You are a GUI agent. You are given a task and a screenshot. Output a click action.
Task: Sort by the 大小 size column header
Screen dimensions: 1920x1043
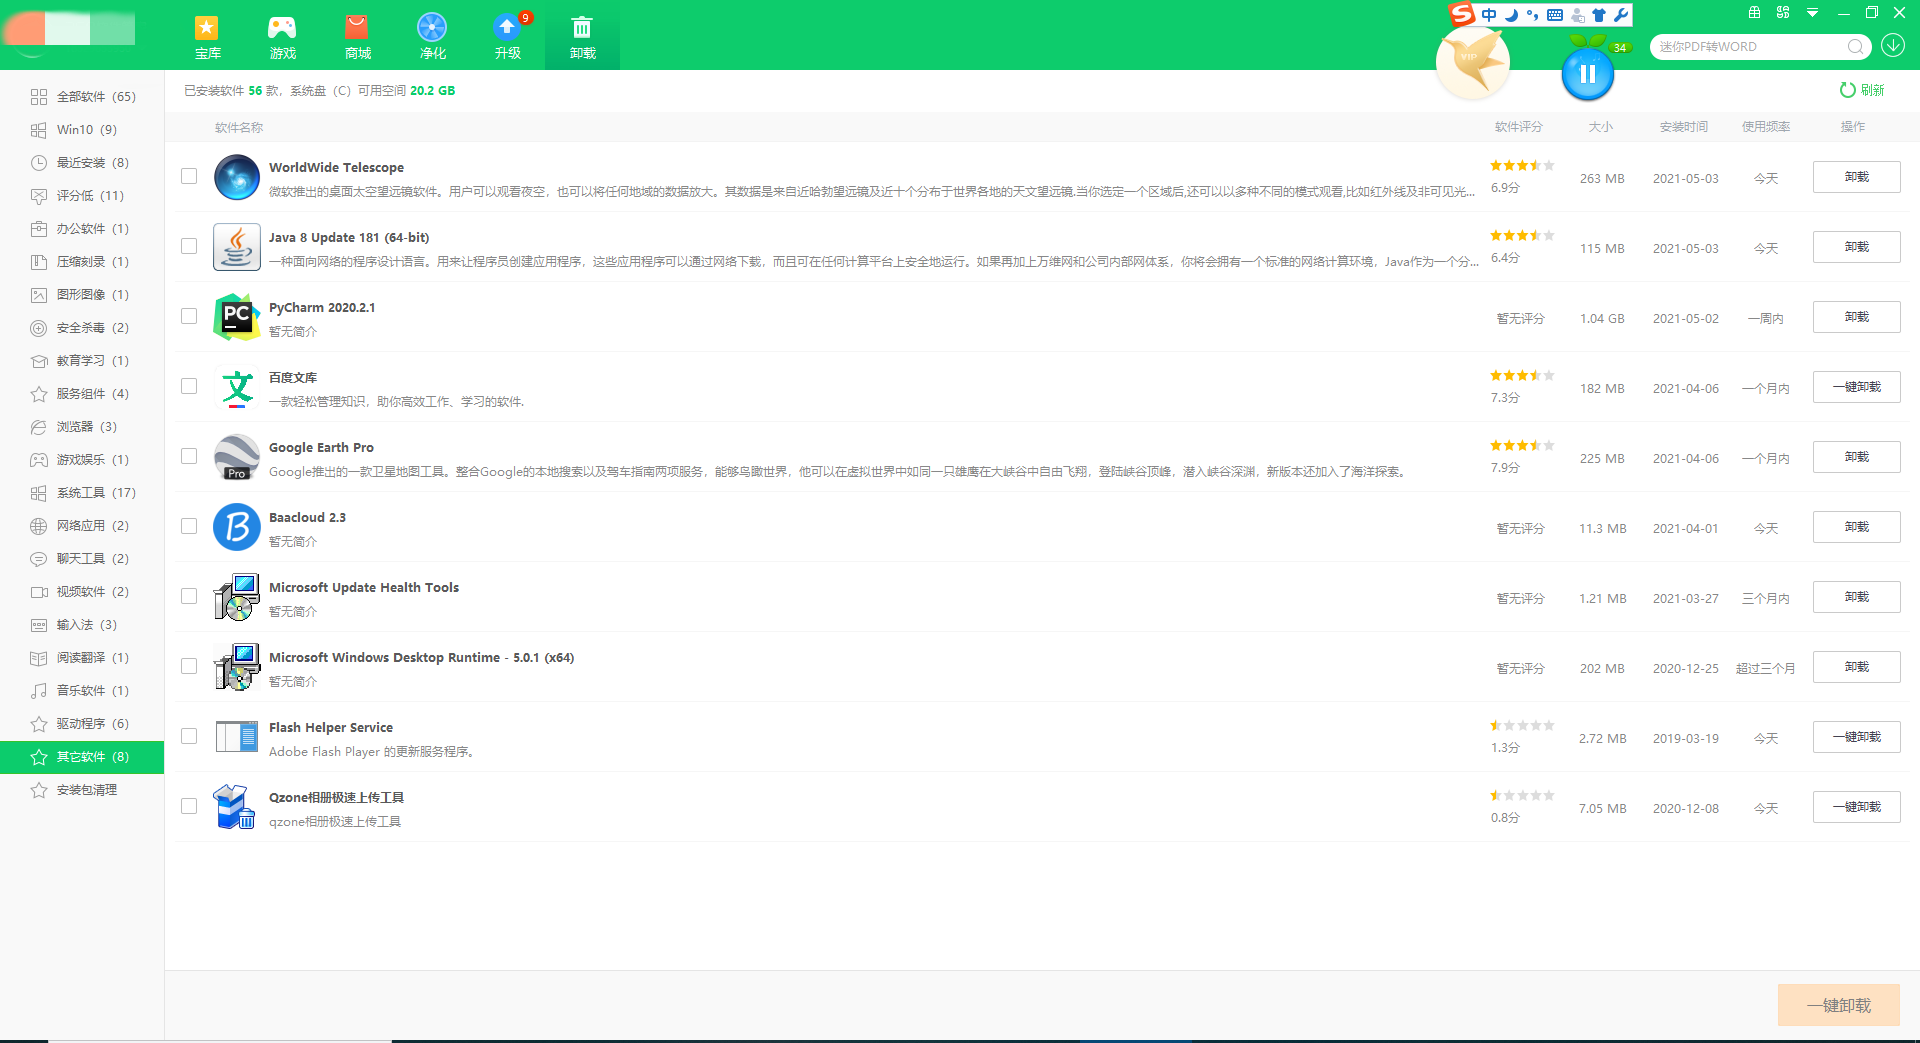pos(1600,127)
